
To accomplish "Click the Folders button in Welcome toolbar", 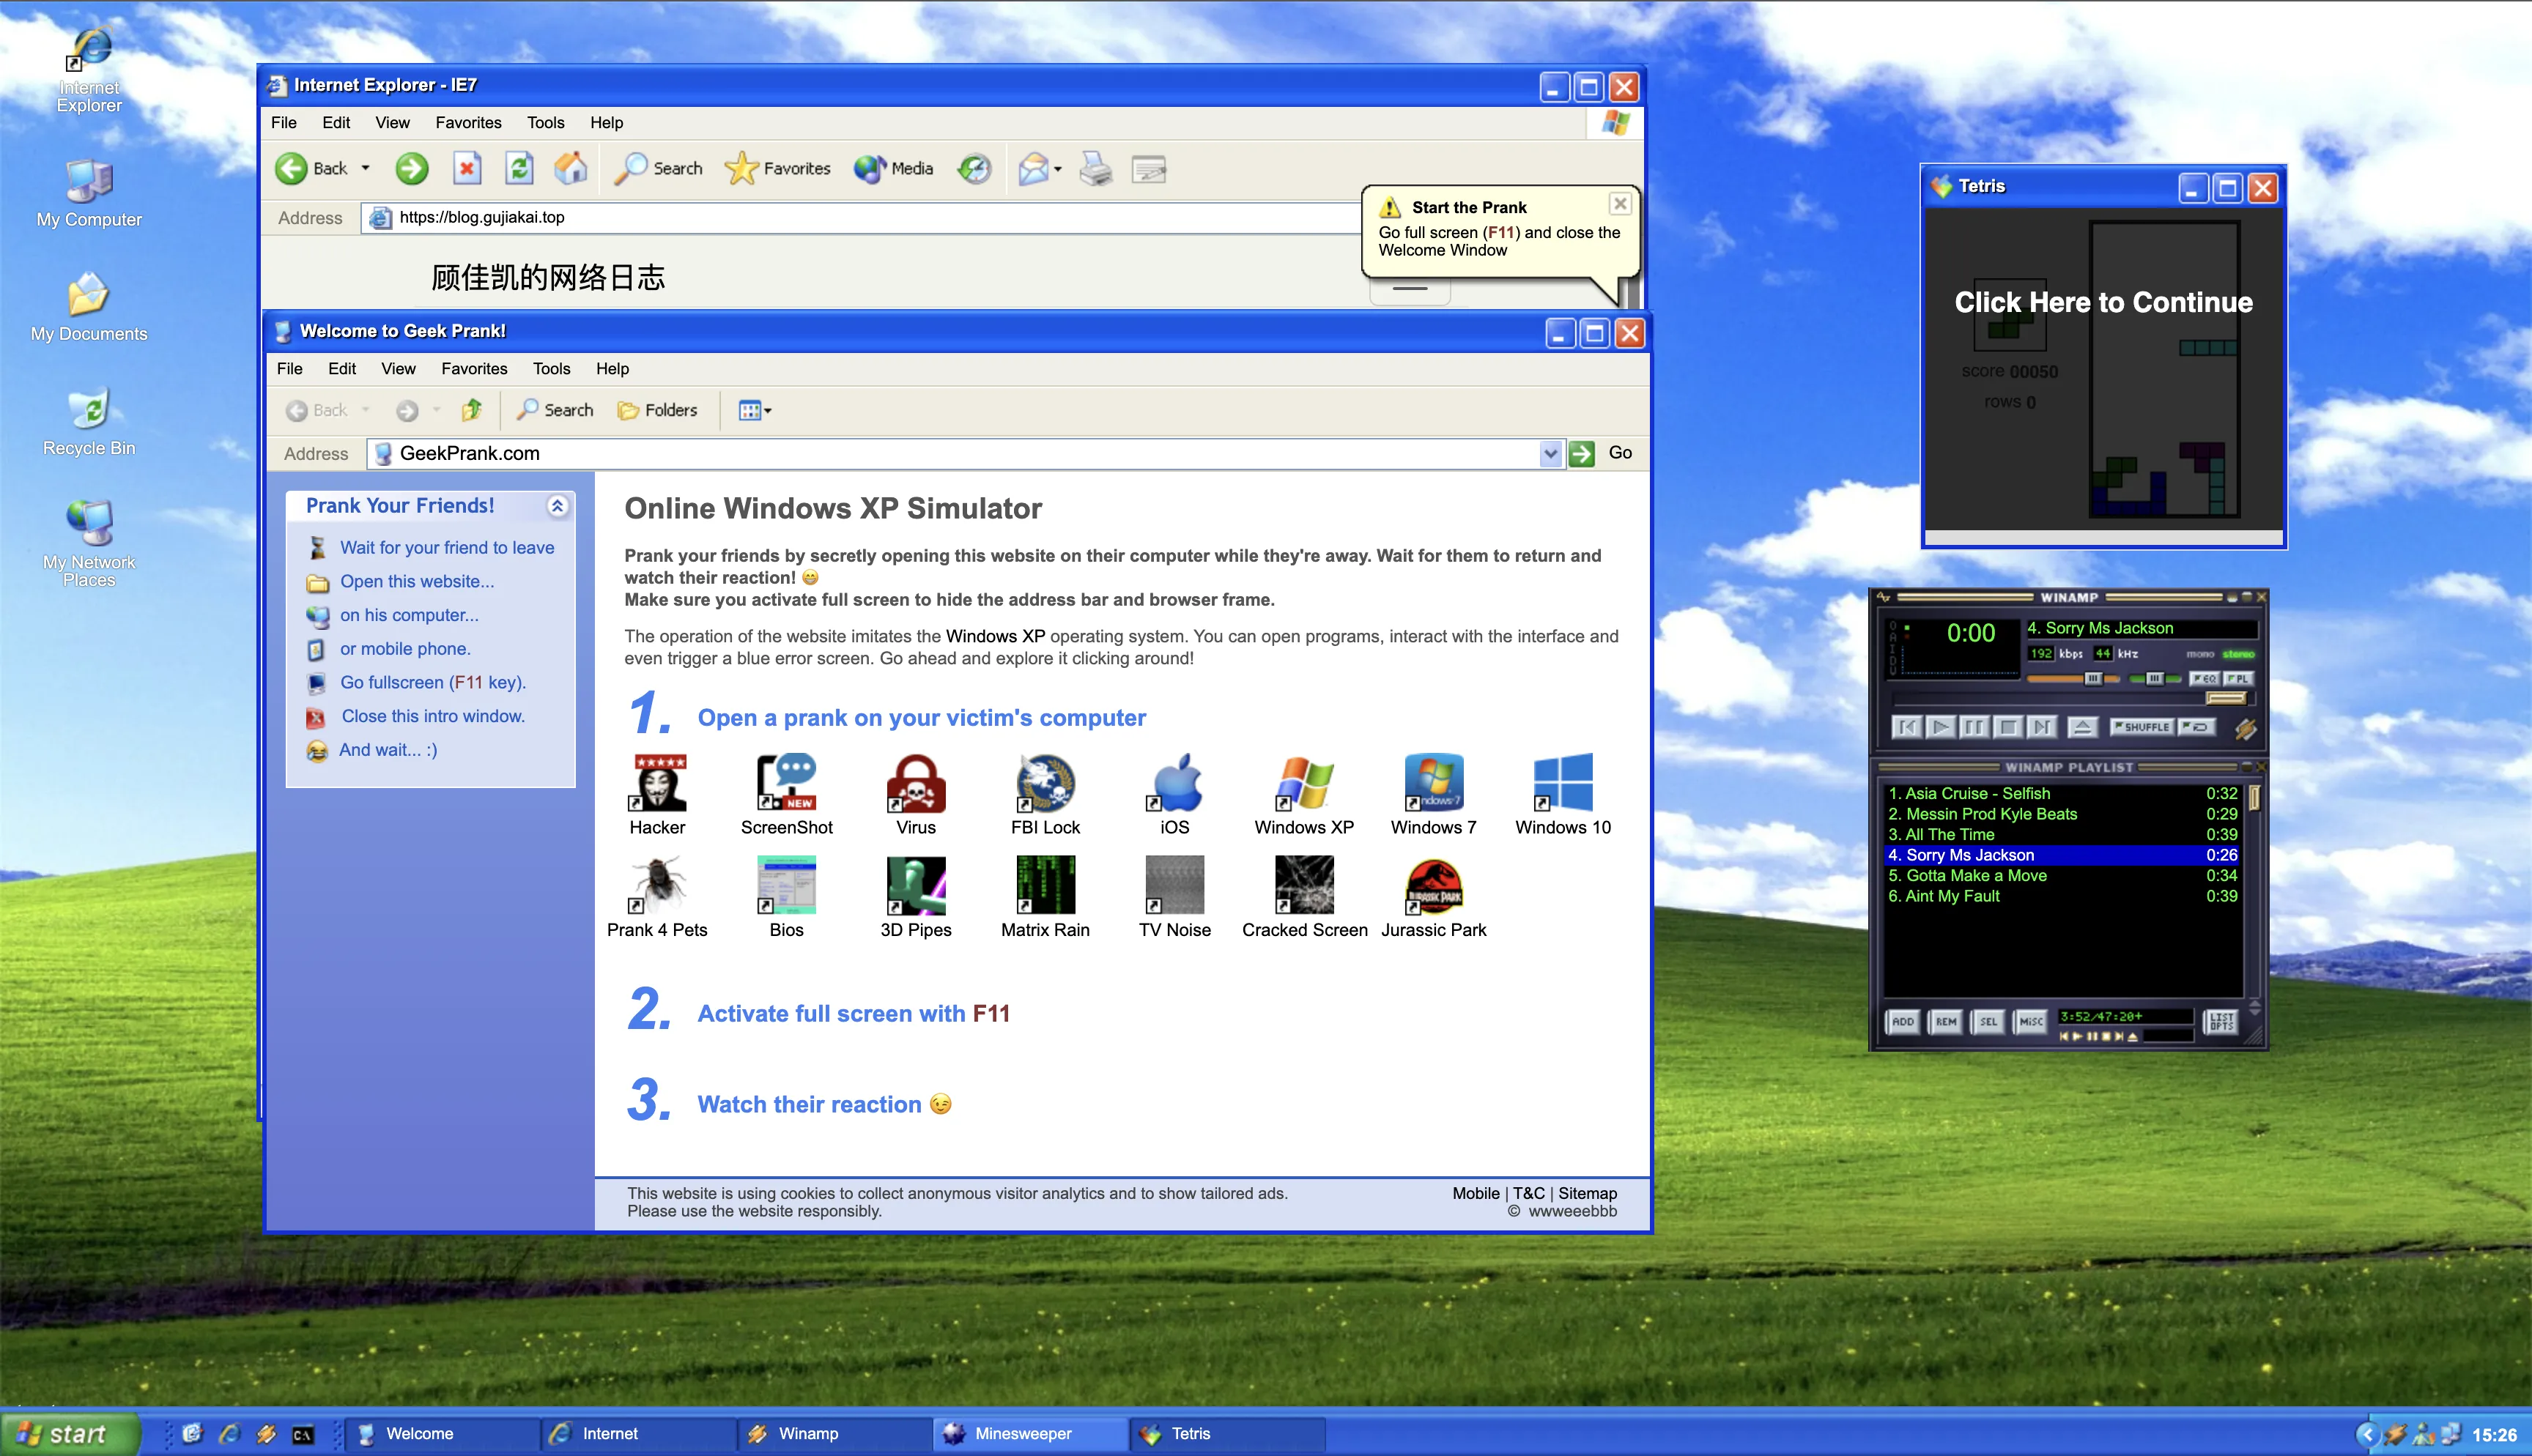I will pos(657,410).
